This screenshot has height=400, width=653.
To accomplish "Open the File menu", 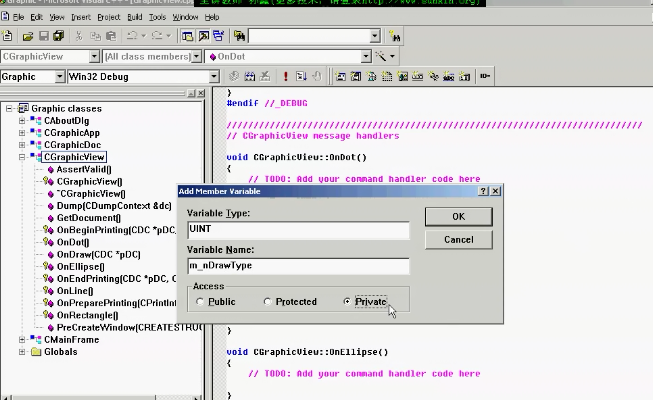I will [x=18, y=17].
